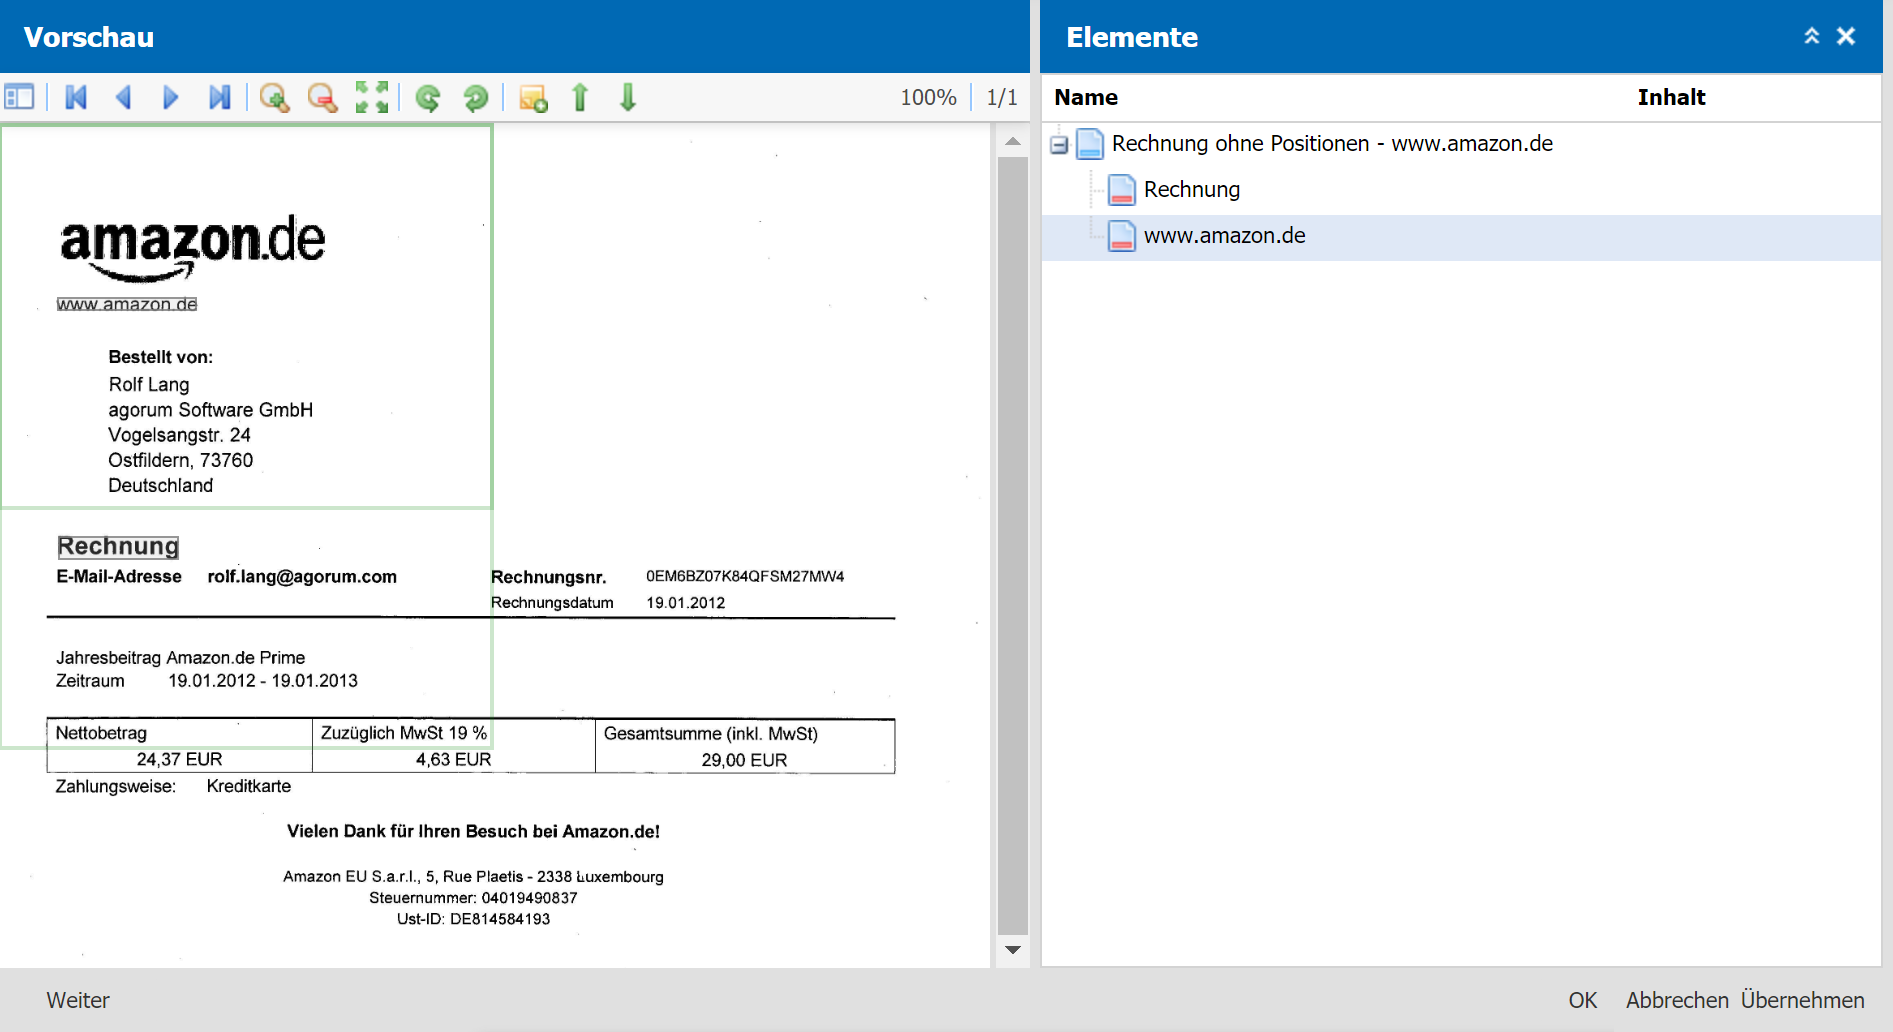The height and width of the screenshot is (1032, 1893).
Task: Click the email rolf.lang@agorum.com
Action: point(302,576)
